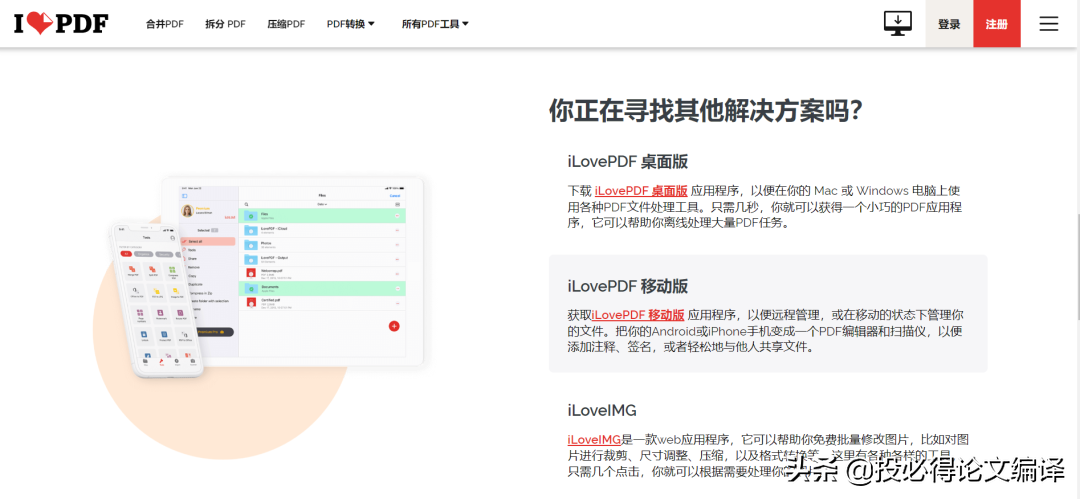Open the 压缩PDF tool
Image resolution: width=1080 pixels, height=499 pixels.
286,24
